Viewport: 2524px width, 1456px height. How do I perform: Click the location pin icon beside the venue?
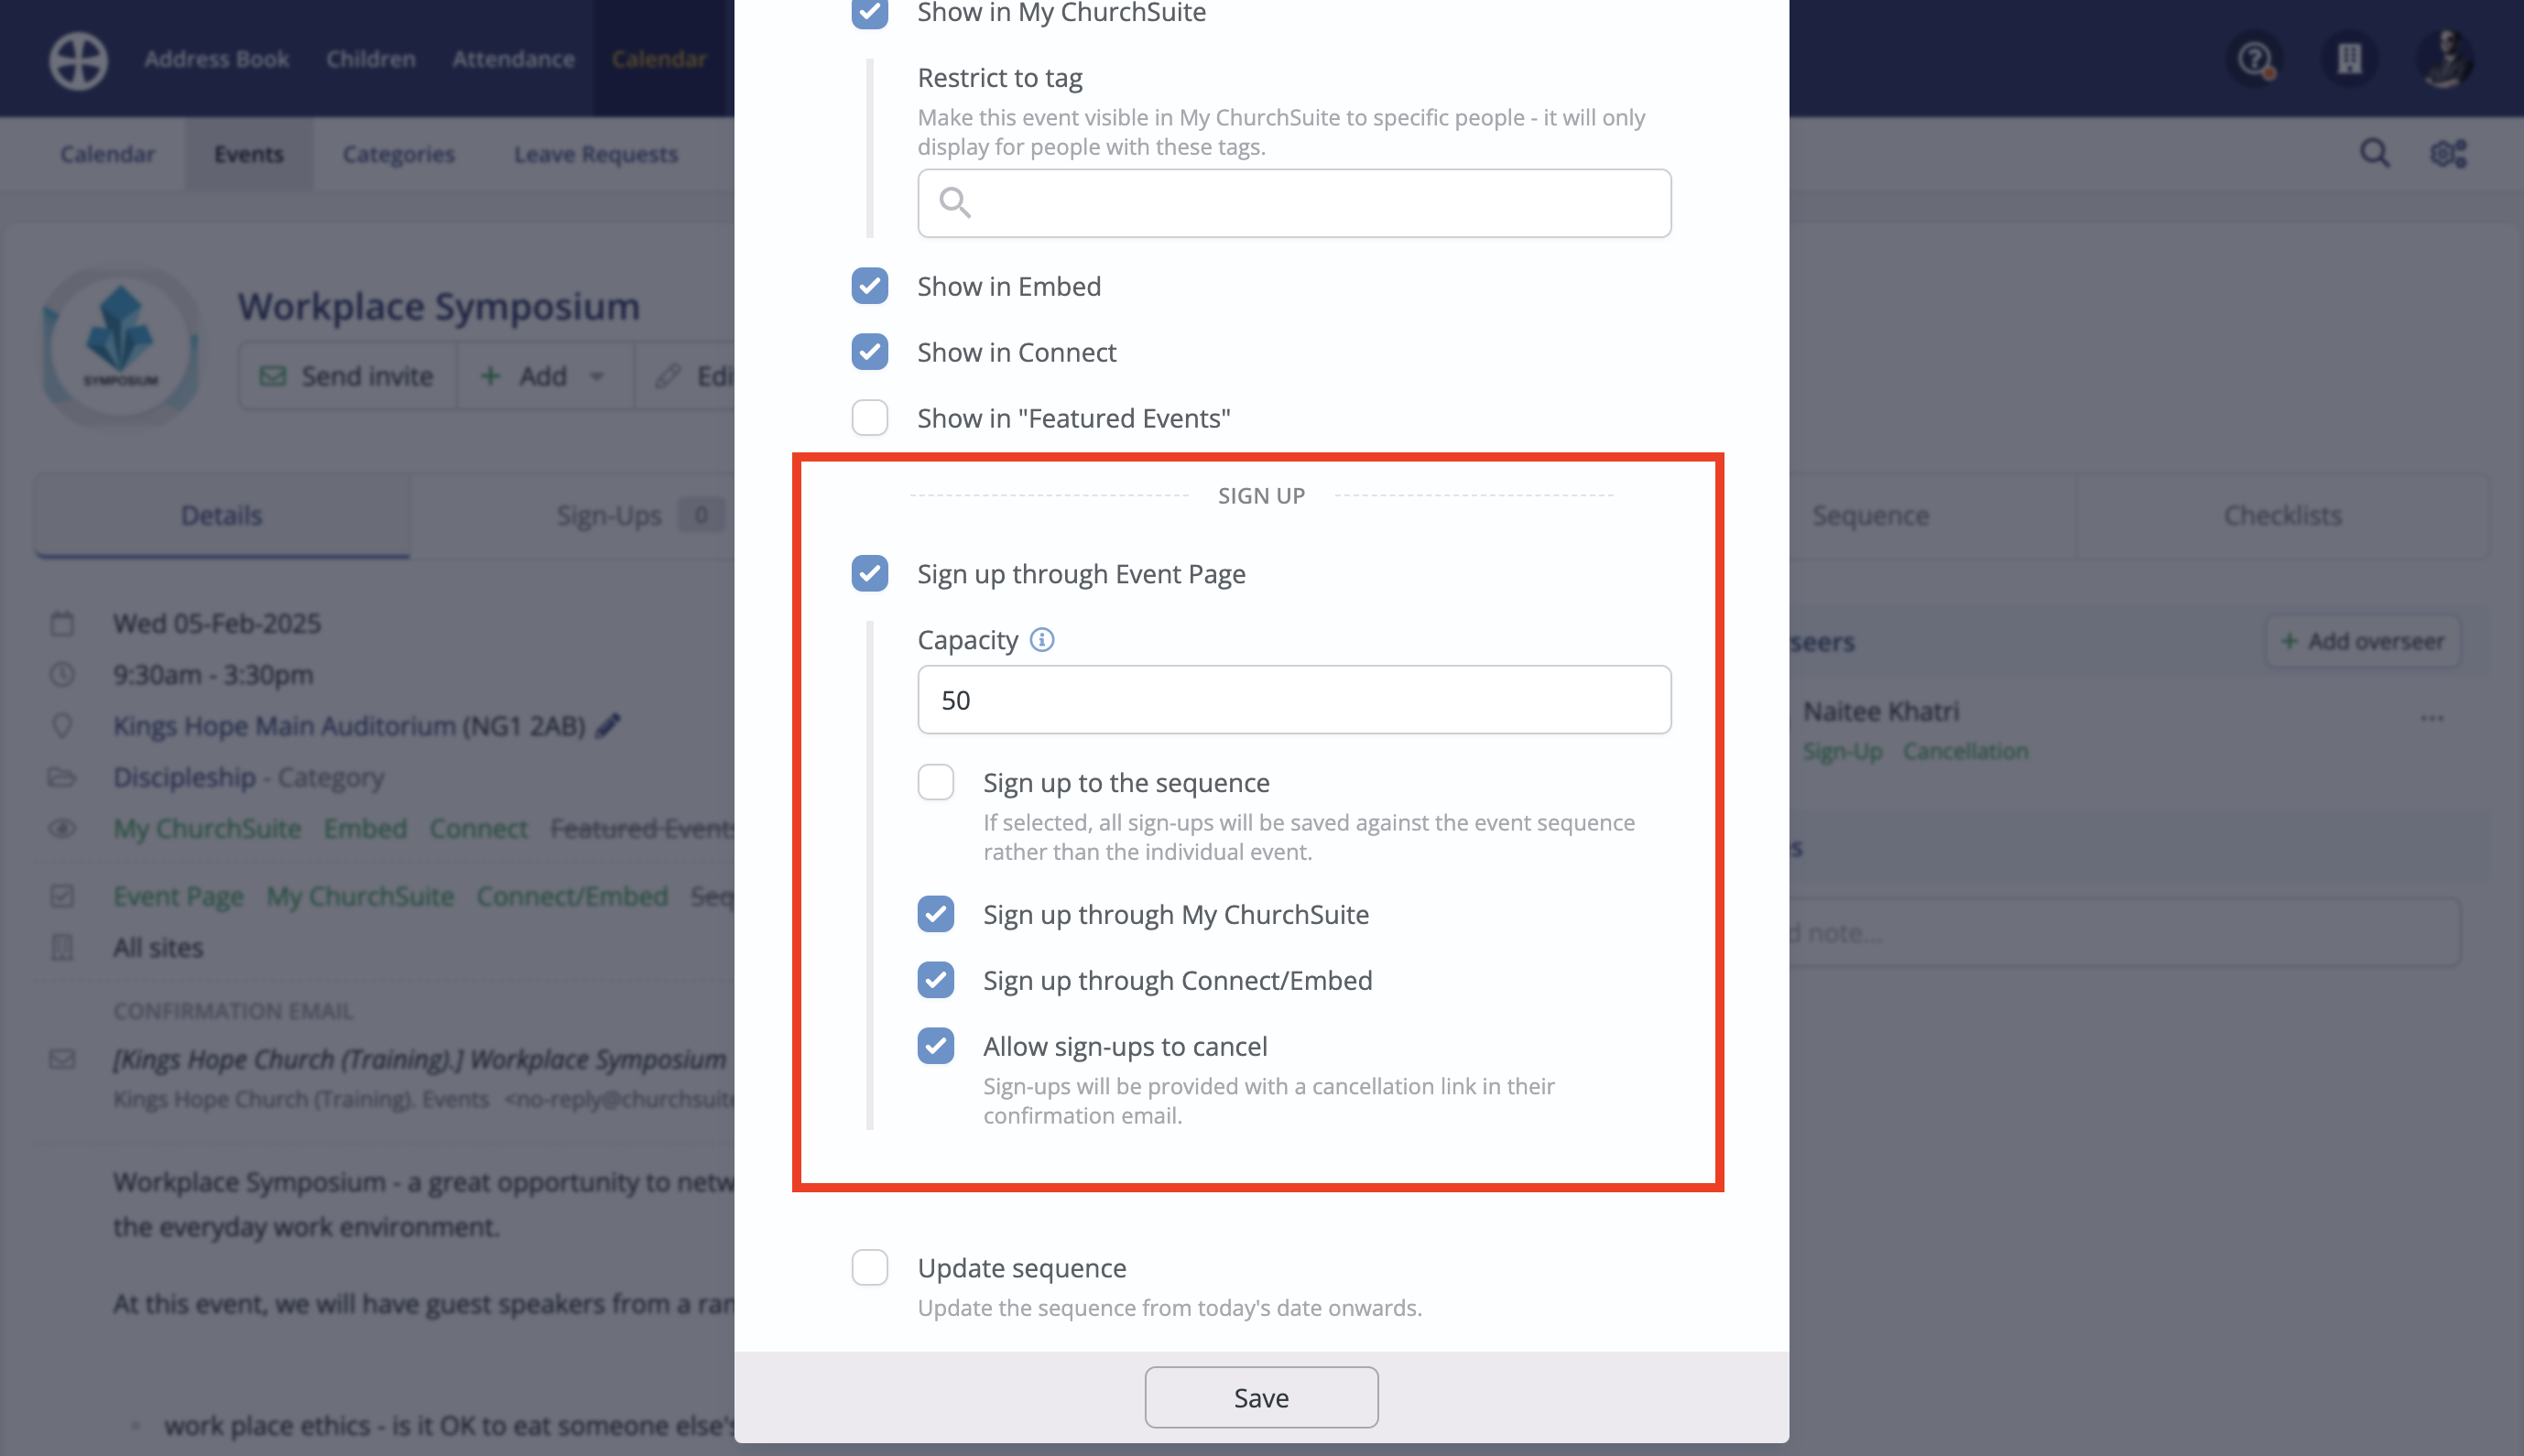62,726
